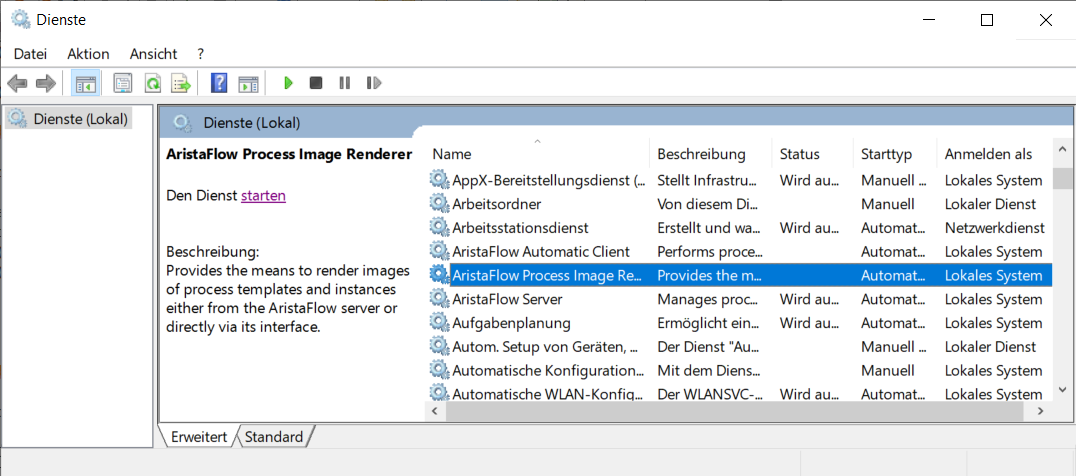
Task: Click the horizontal scrollbar right arrow
Action: tap(1040, 411)
